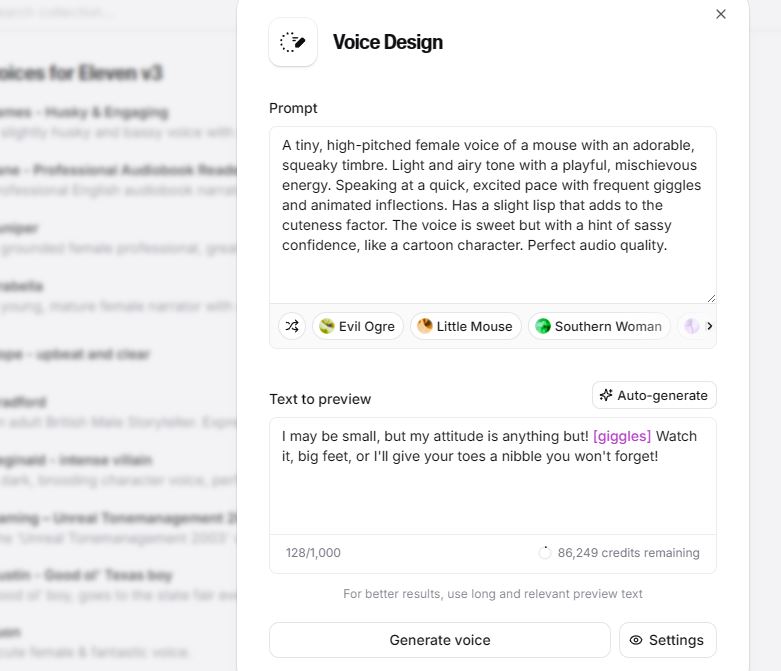This screenshot has width=781, height=671.
Task: Open Settings with the eye icon
Action: pyautogui.click(x=667, y=640)
